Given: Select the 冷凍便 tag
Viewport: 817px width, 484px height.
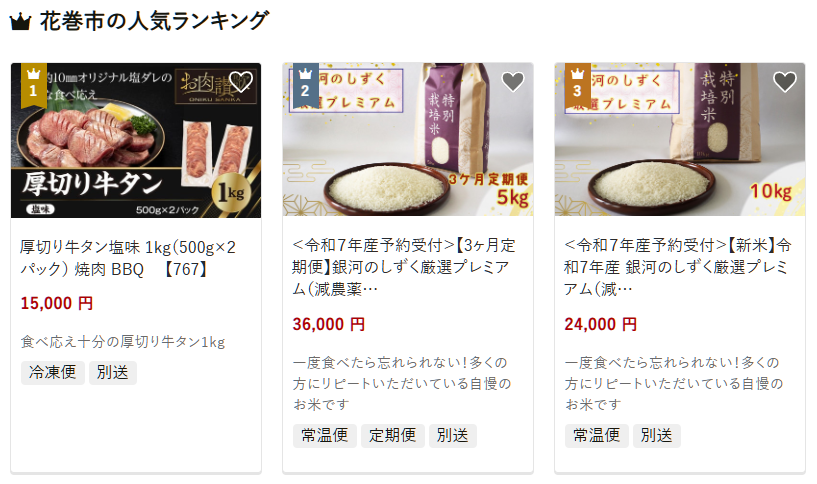Looking at the screenshot, I should [x=53, y=373].
